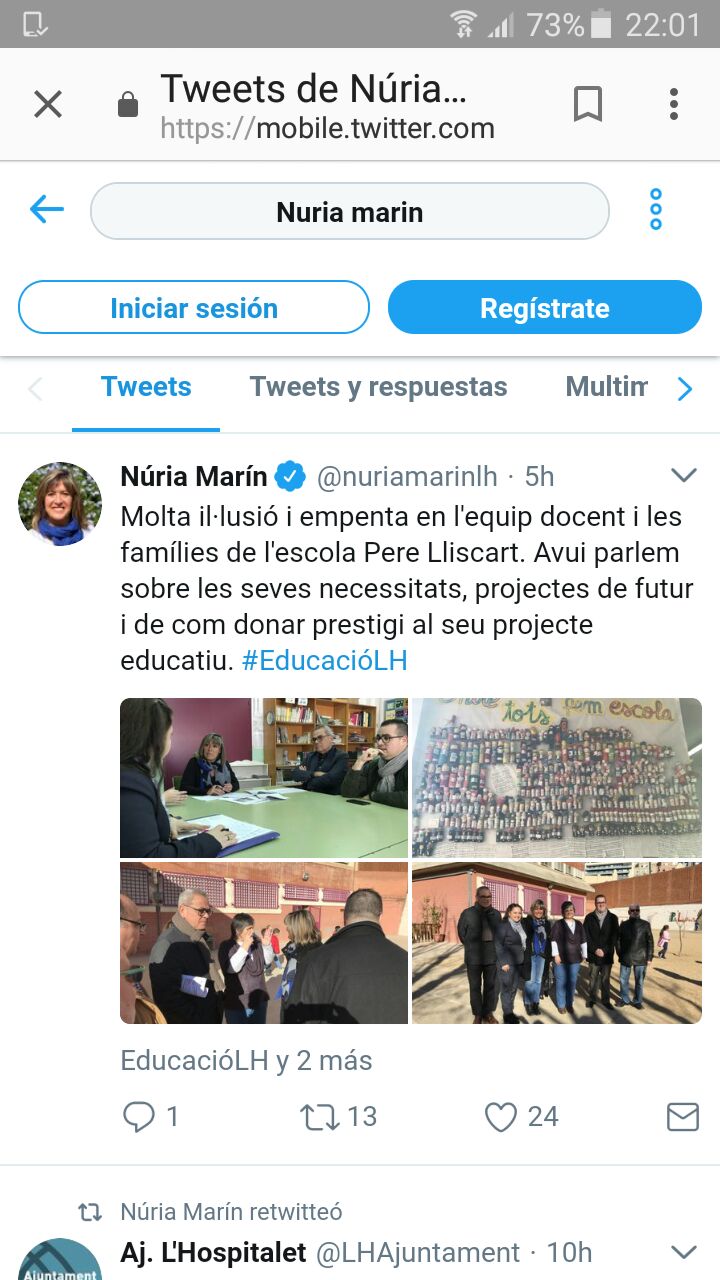Open the meeting room photo thumbnail

[264, 778]
